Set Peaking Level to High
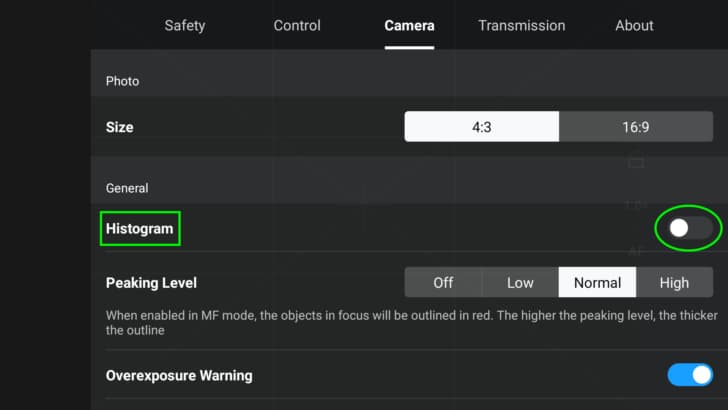 675,282
